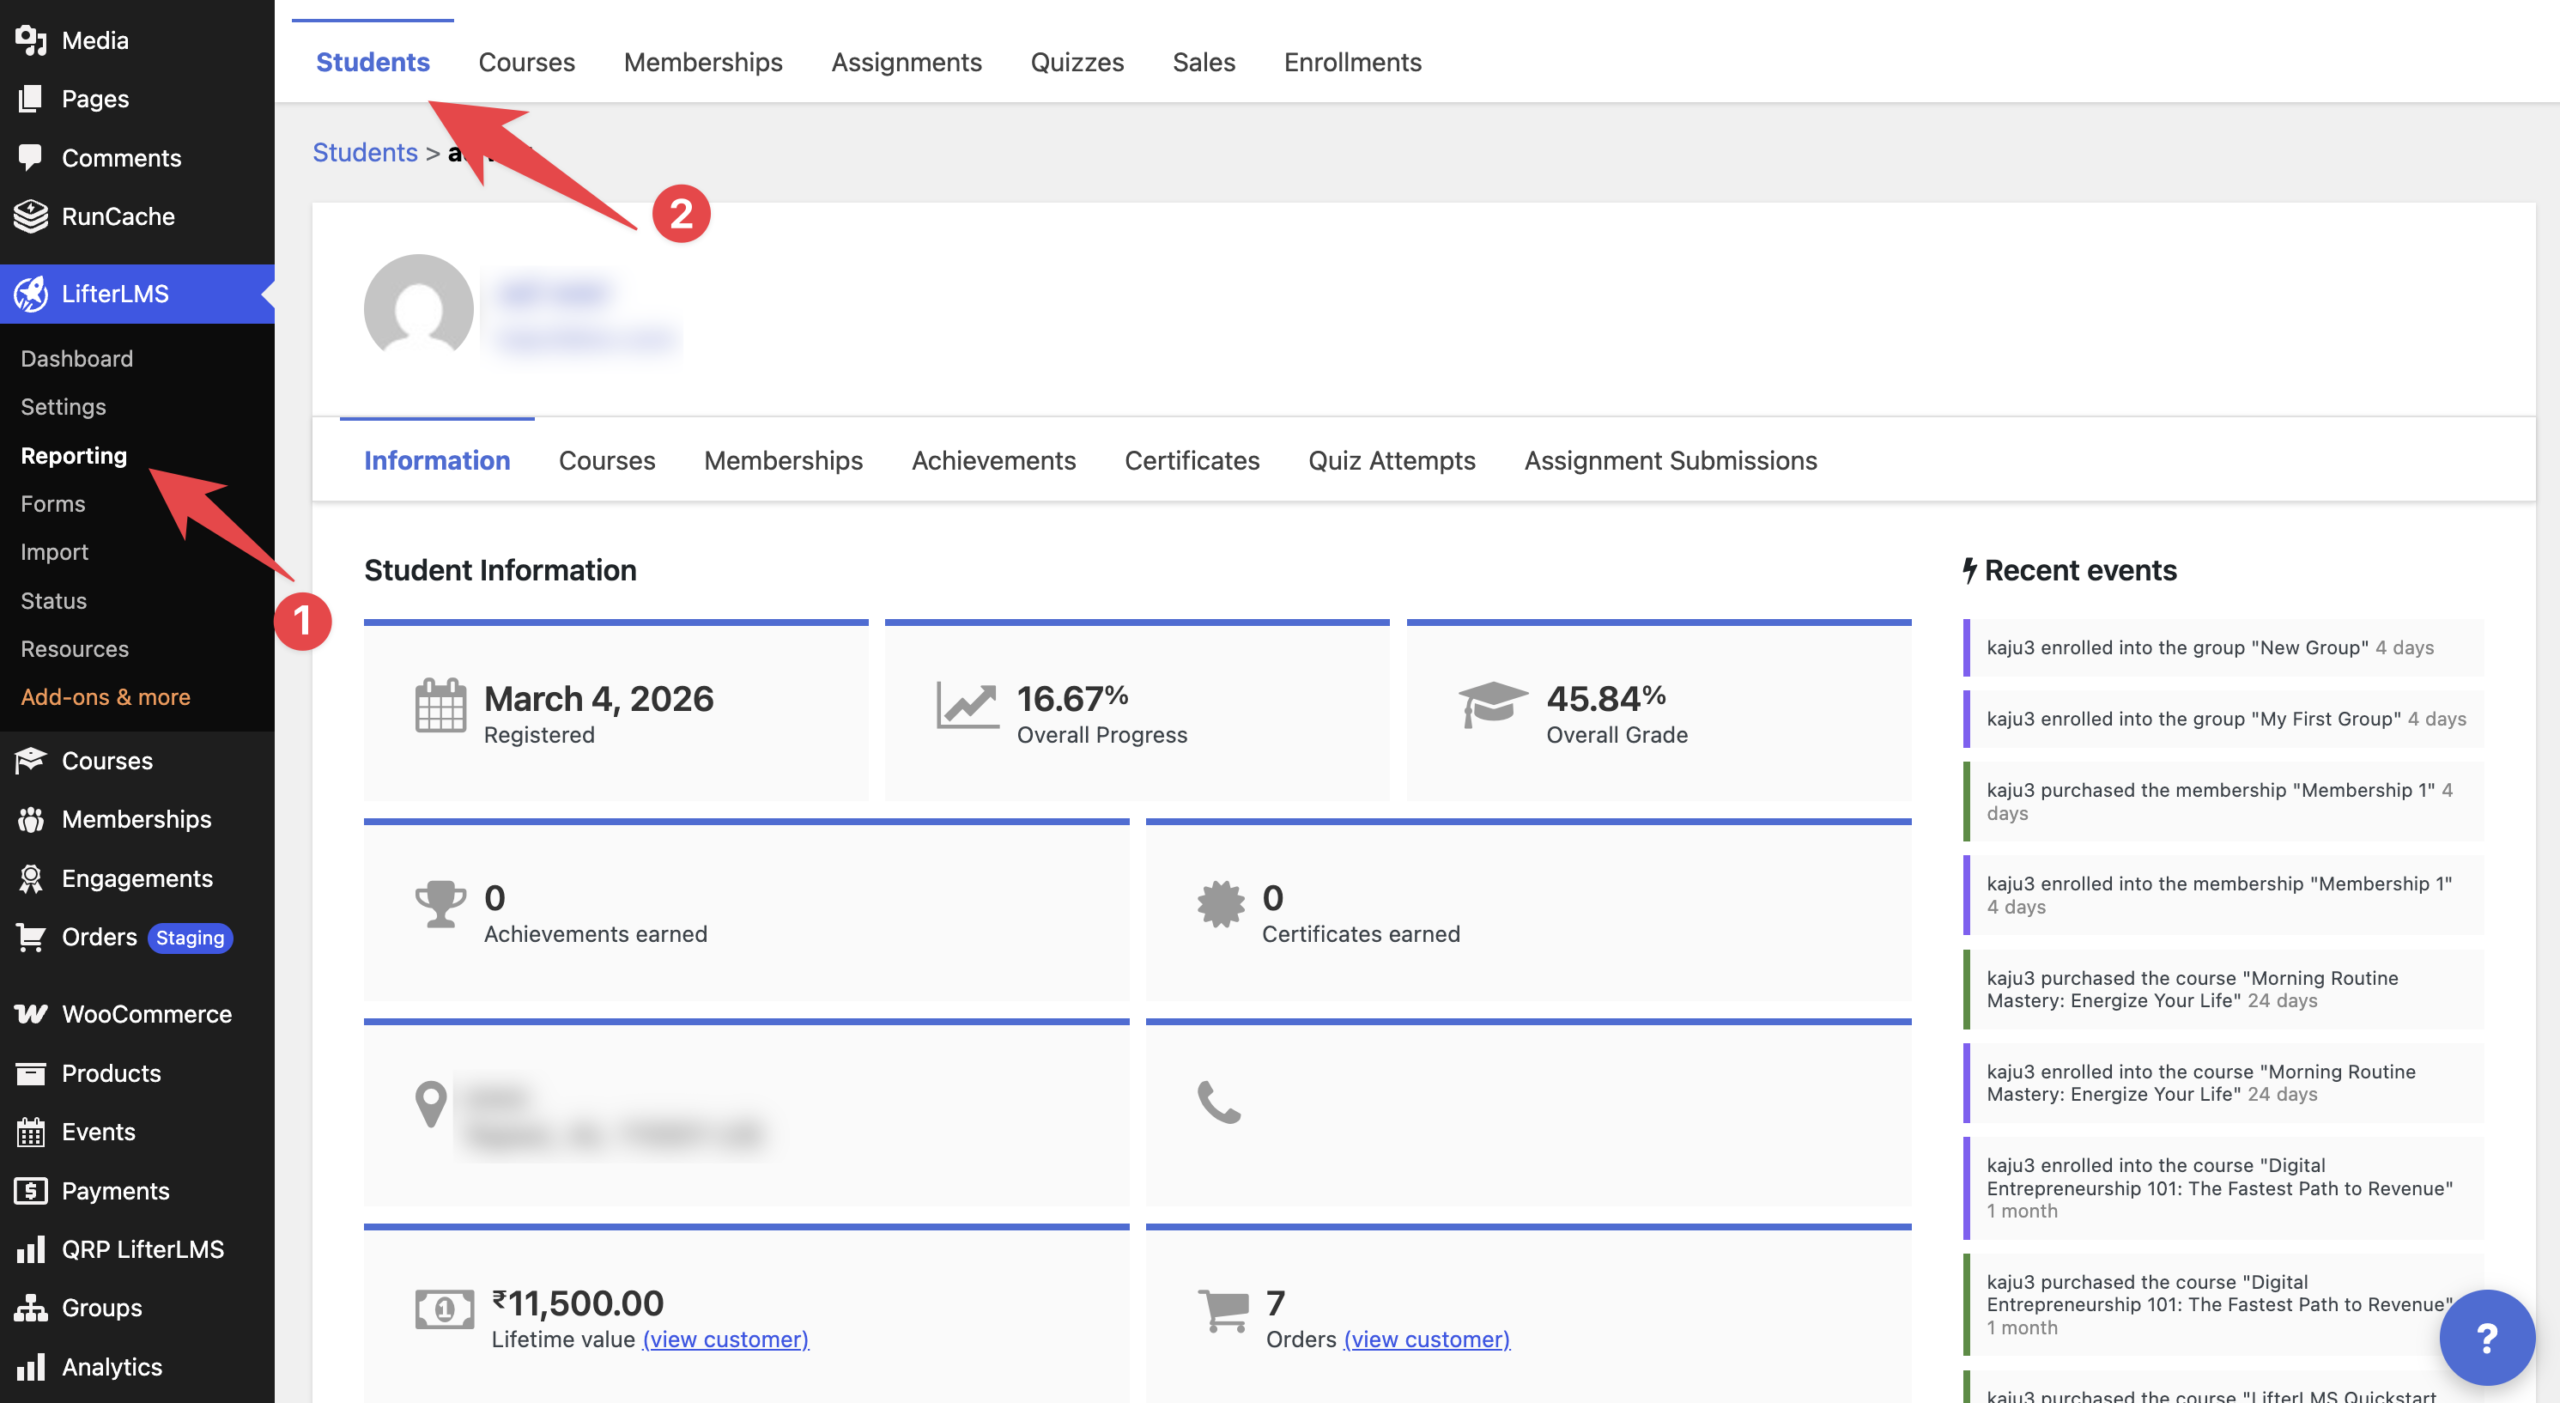Click the Staging badge next to Orders
The height and width of the screenshot is (1403, 2560).
[x=190, y=937]
